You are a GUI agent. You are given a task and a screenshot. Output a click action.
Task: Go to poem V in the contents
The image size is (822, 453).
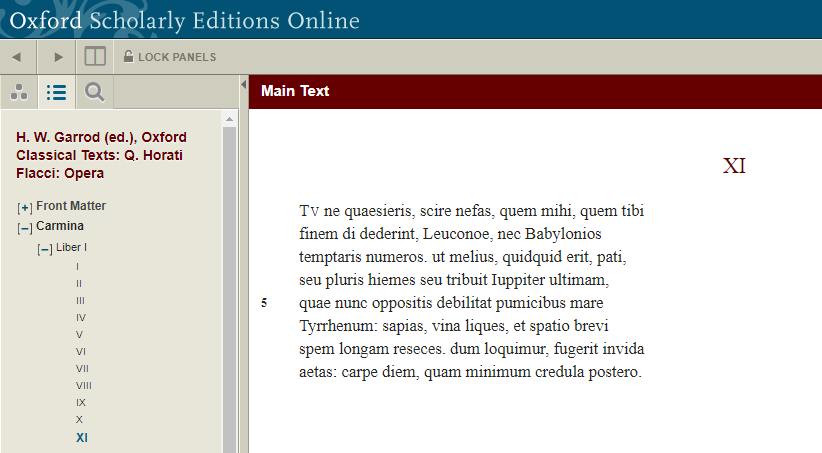(79, 334)
